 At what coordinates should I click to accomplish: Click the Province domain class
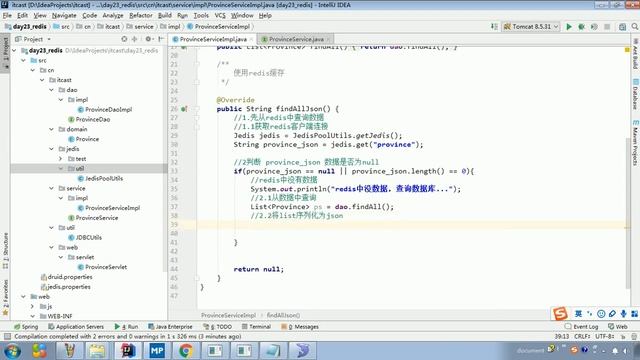pyautogui.click(x=83, y=139)
